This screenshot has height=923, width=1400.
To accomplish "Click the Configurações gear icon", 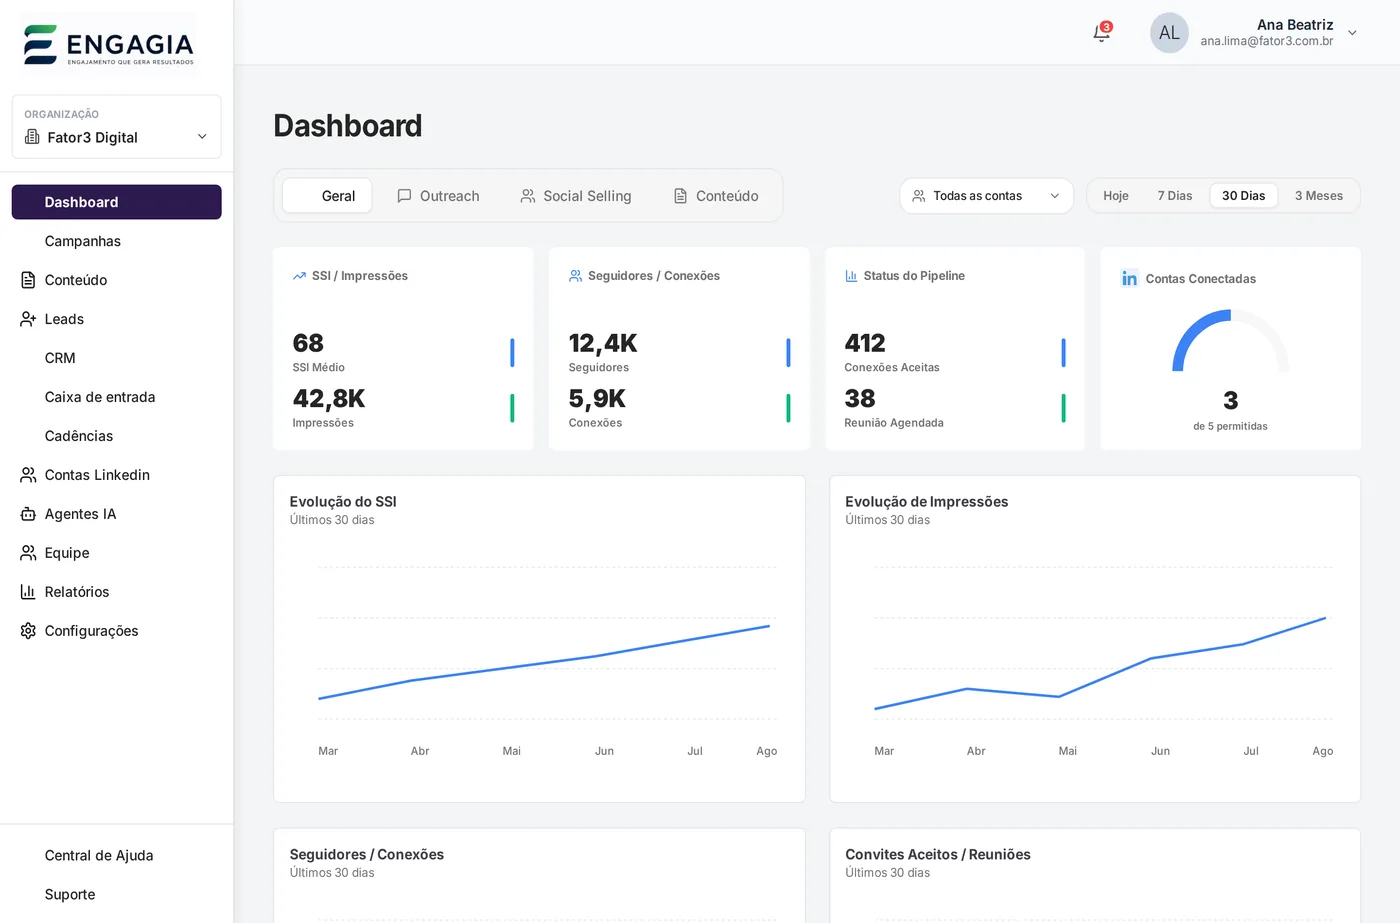I will click(x=28, y=631).
